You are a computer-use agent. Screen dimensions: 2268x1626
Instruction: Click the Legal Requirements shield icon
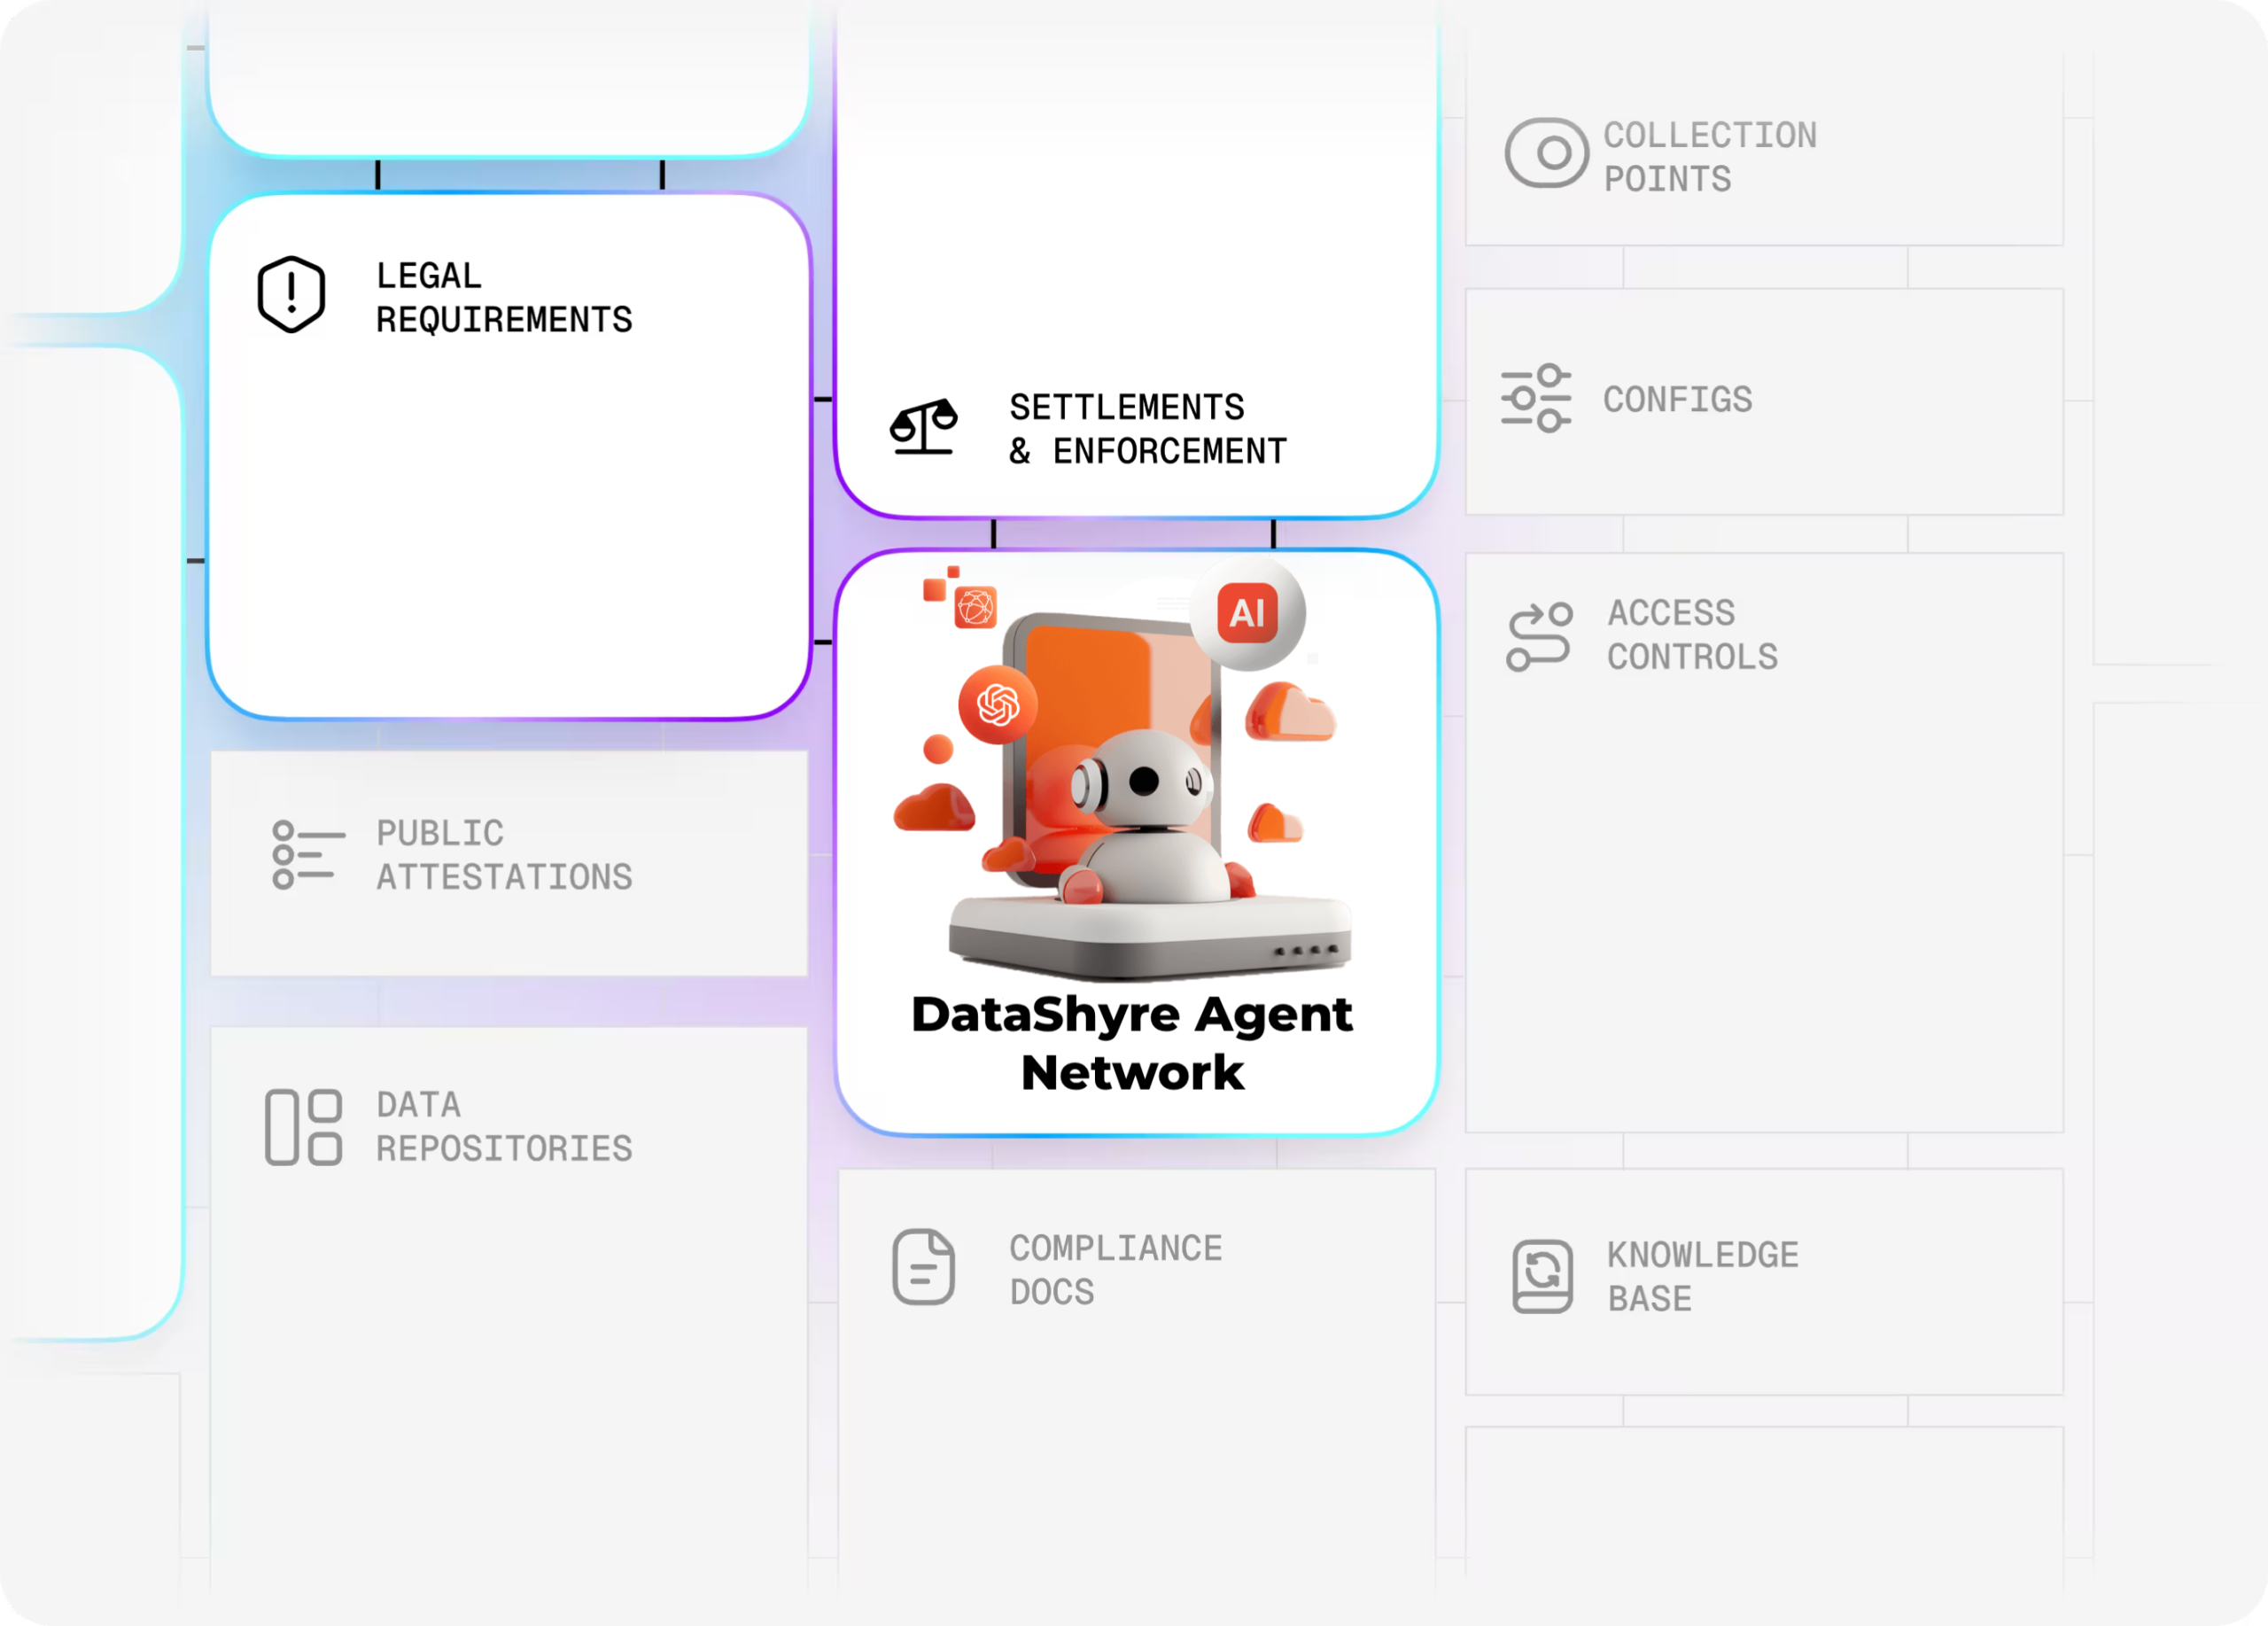coord(291,295)
